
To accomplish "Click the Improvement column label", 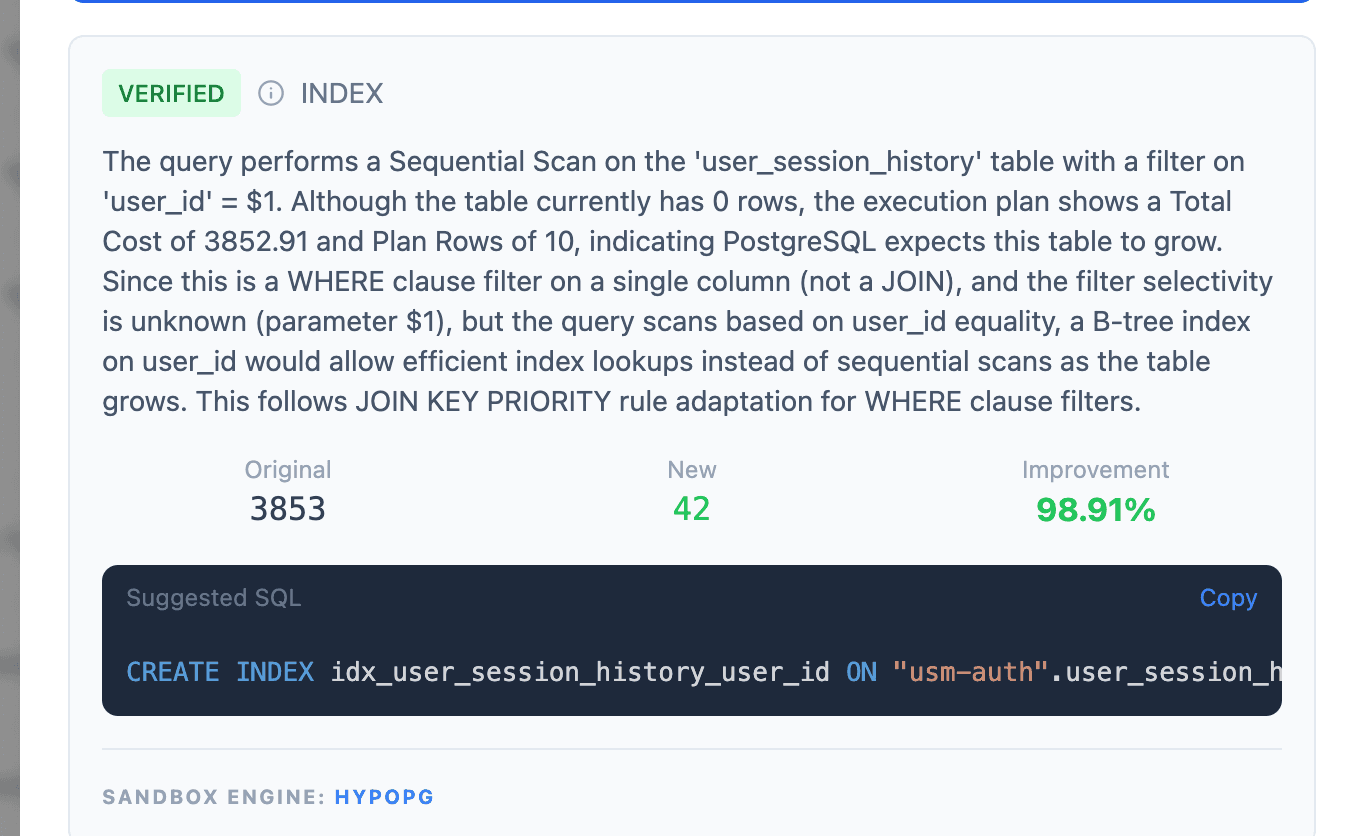I will pyautogui.click(x=1095, y=470).
